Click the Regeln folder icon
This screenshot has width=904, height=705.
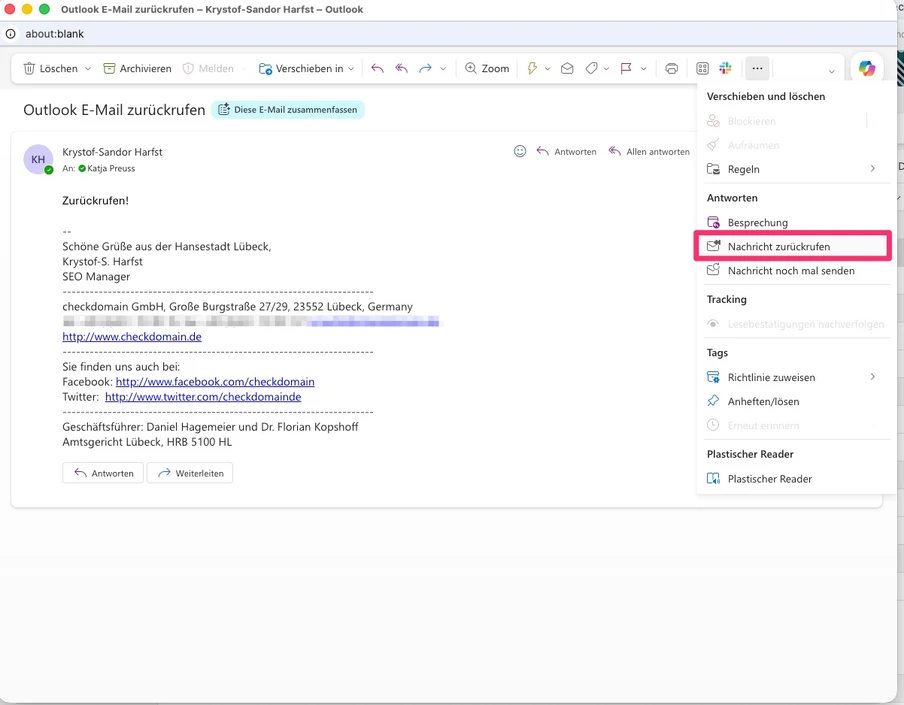(713, 169)
